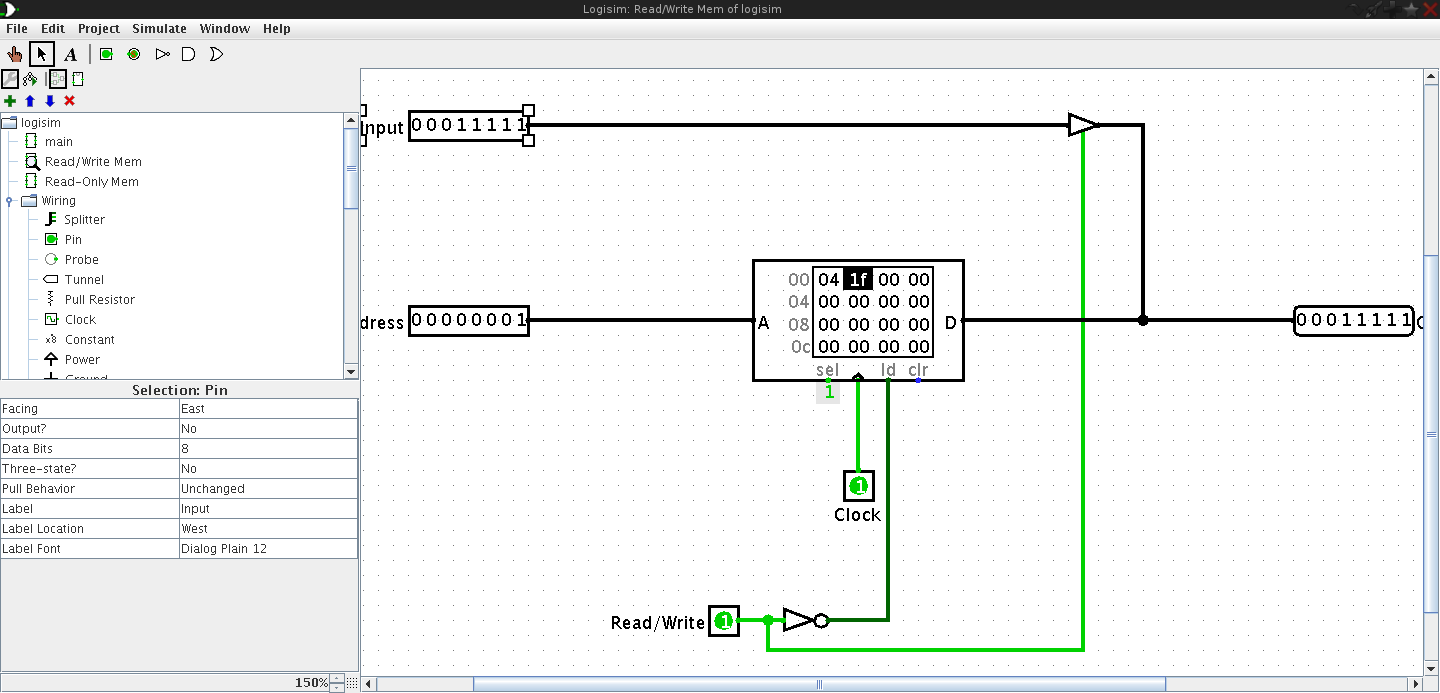Pick the AND gate tool
1440x693 pixels.
click(188, 54)
